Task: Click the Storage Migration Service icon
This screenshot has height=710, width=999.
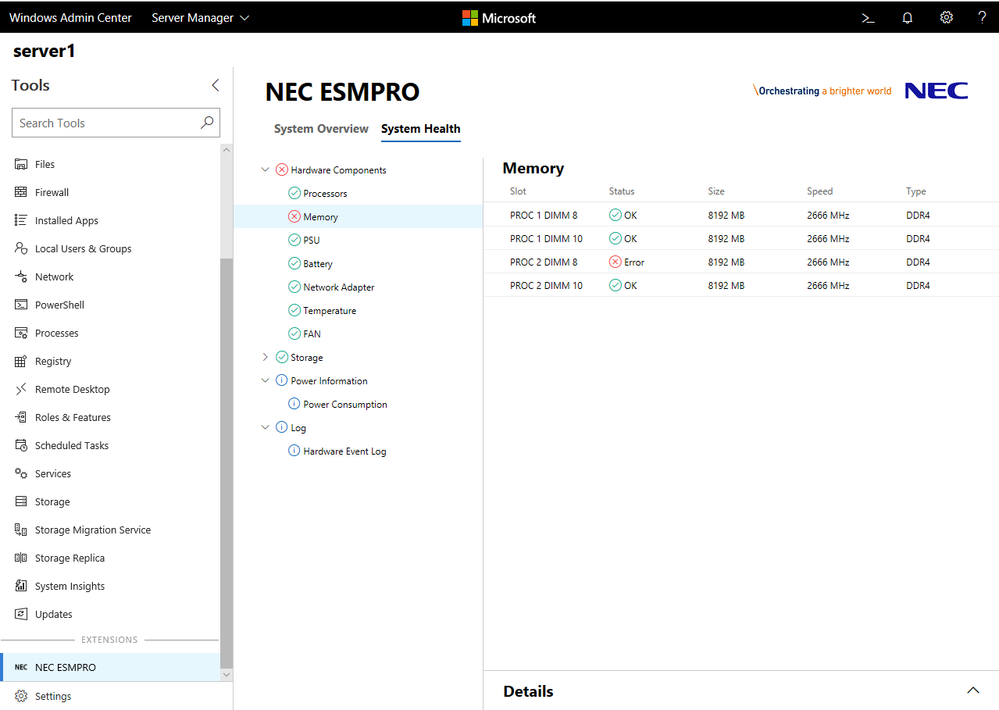Action: click(x=21, y=530)
